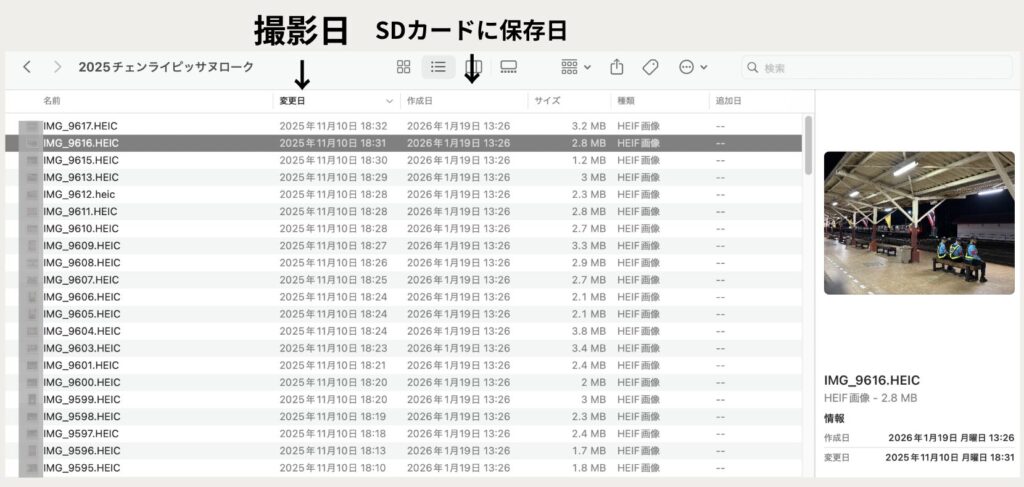This screenshot has width=1024, height=487.
Task: Open the group-by options dropdown
Action: tap(576, 67)
